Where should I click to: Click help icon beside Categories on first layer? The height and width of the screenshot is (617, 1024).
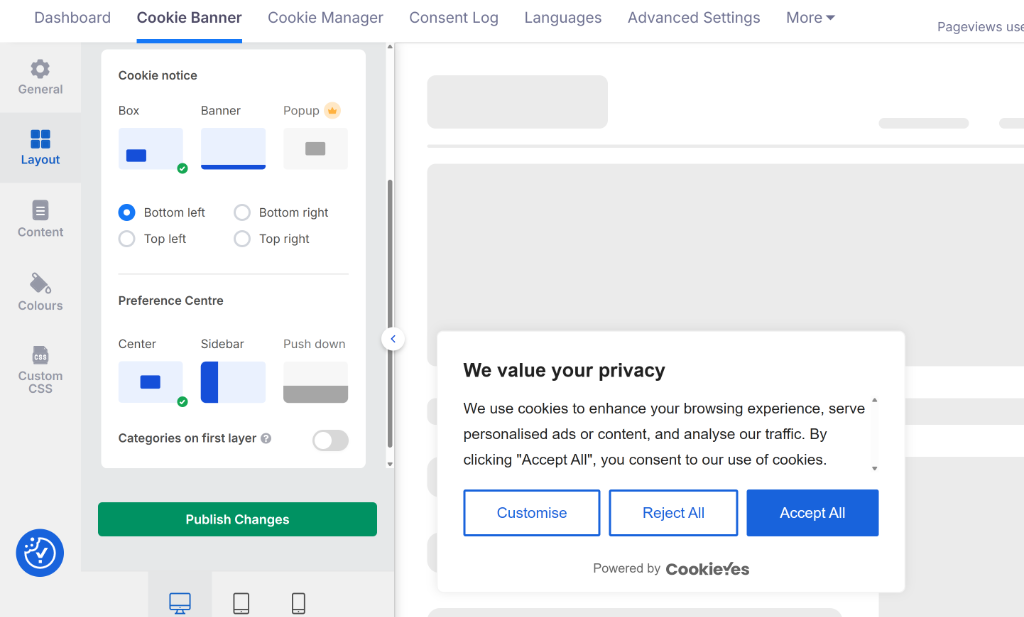click(266, 438)
